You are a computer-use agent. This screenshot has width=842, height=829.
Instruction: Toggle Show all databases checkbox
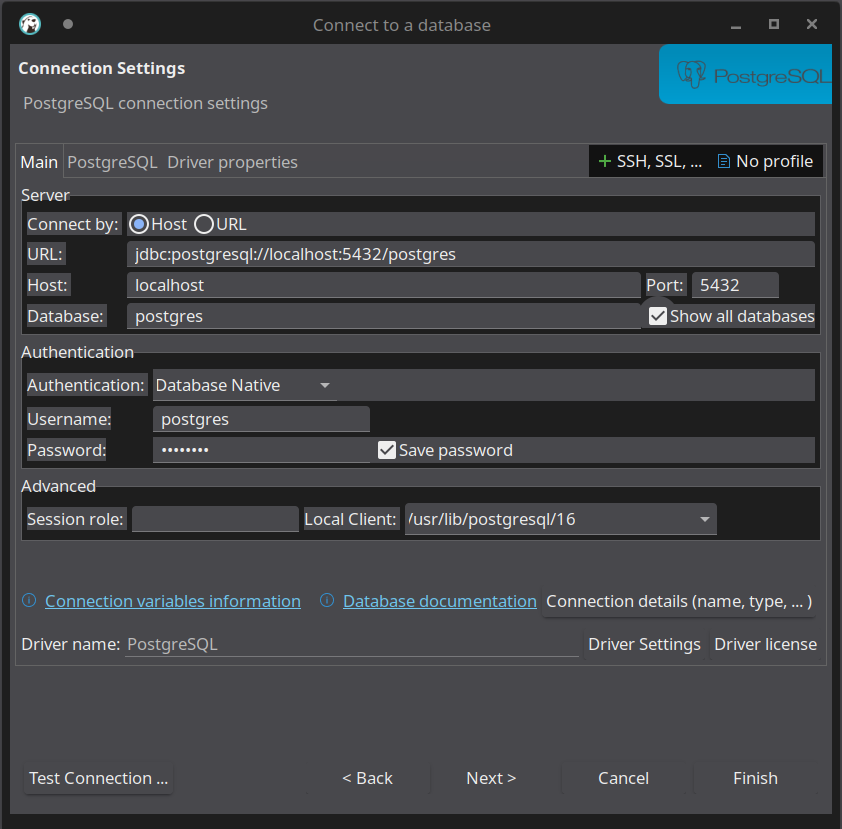tap(658, 316)
